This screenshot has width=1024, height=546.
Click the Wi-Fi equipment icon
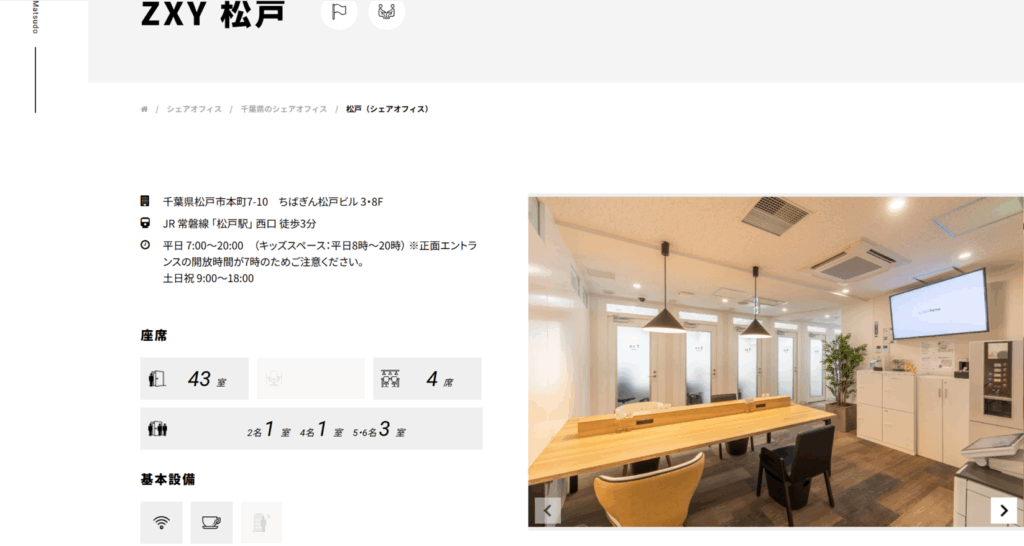(x=161, y=522)
